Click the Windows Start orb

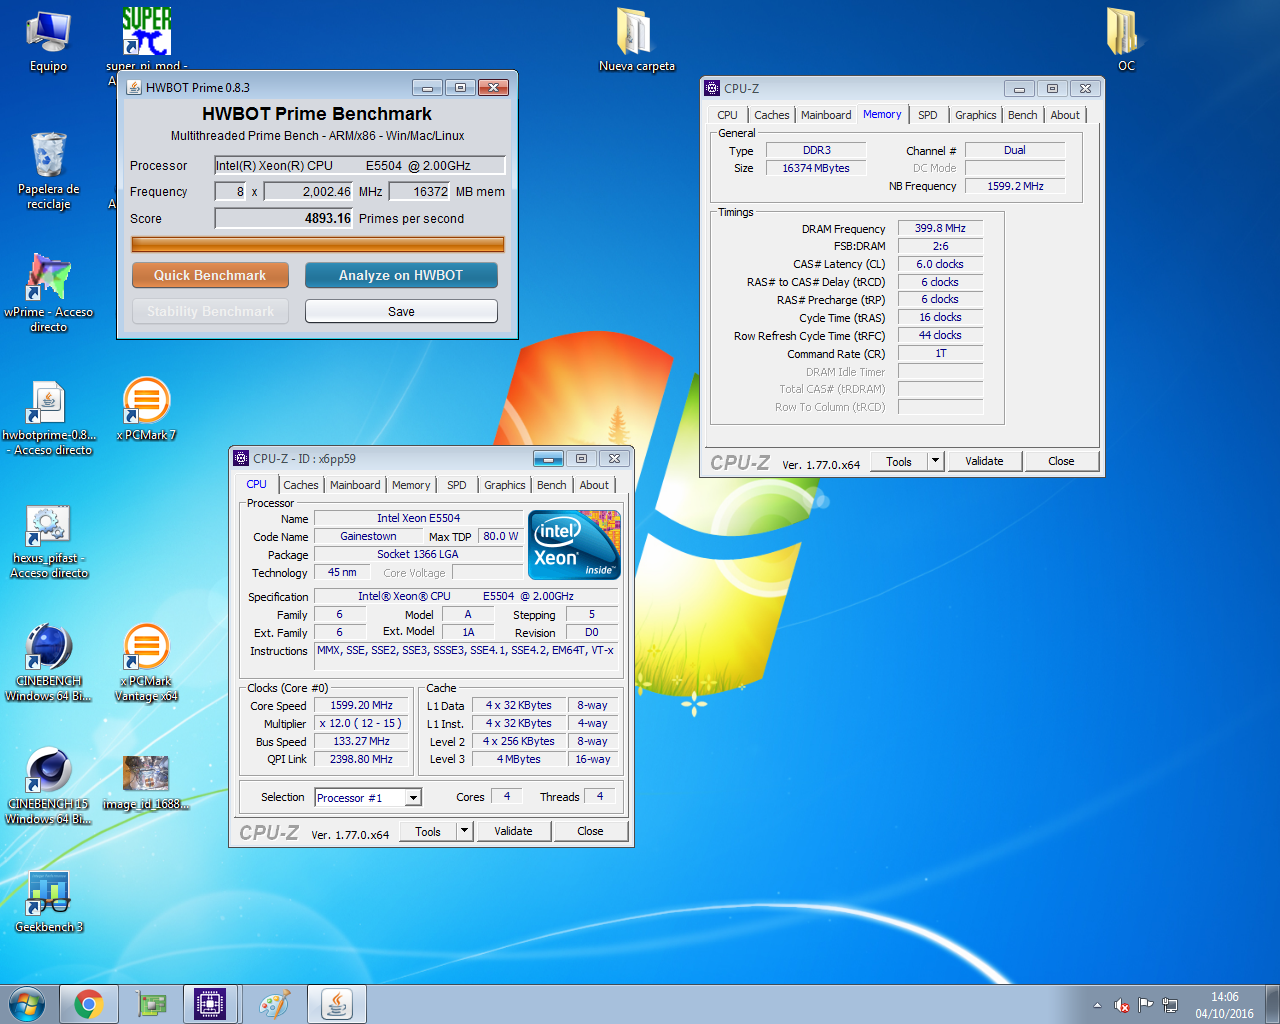pyautogui.click(x=27, y=1004)
